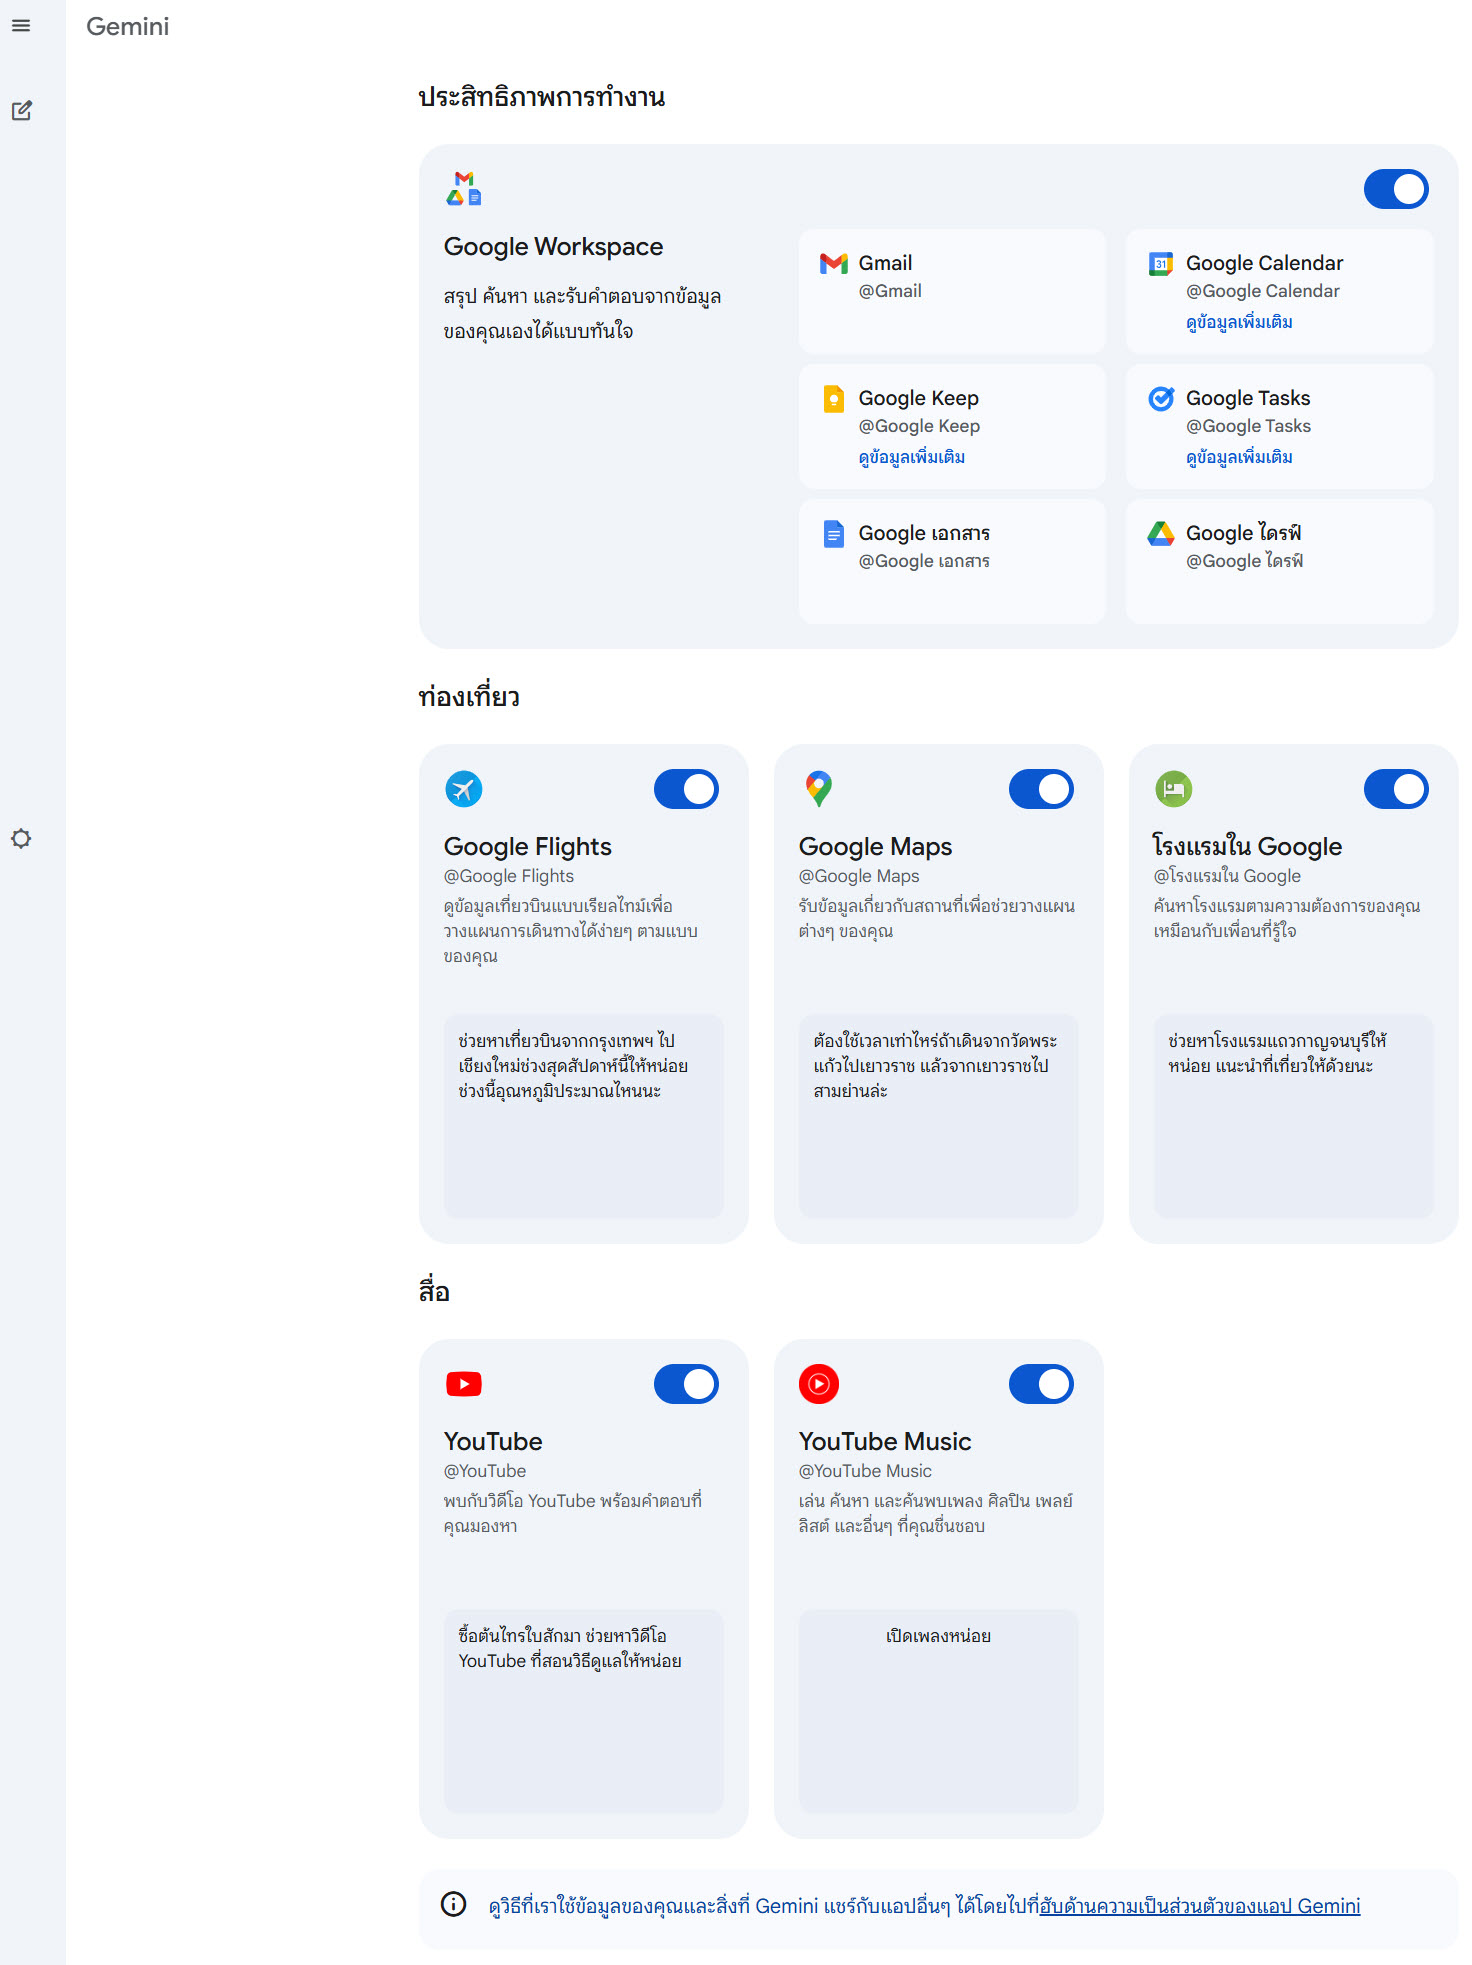Select the Google เอกสาร card
The height and width of the screenshot is (1965, 1472).
point(952,561)
